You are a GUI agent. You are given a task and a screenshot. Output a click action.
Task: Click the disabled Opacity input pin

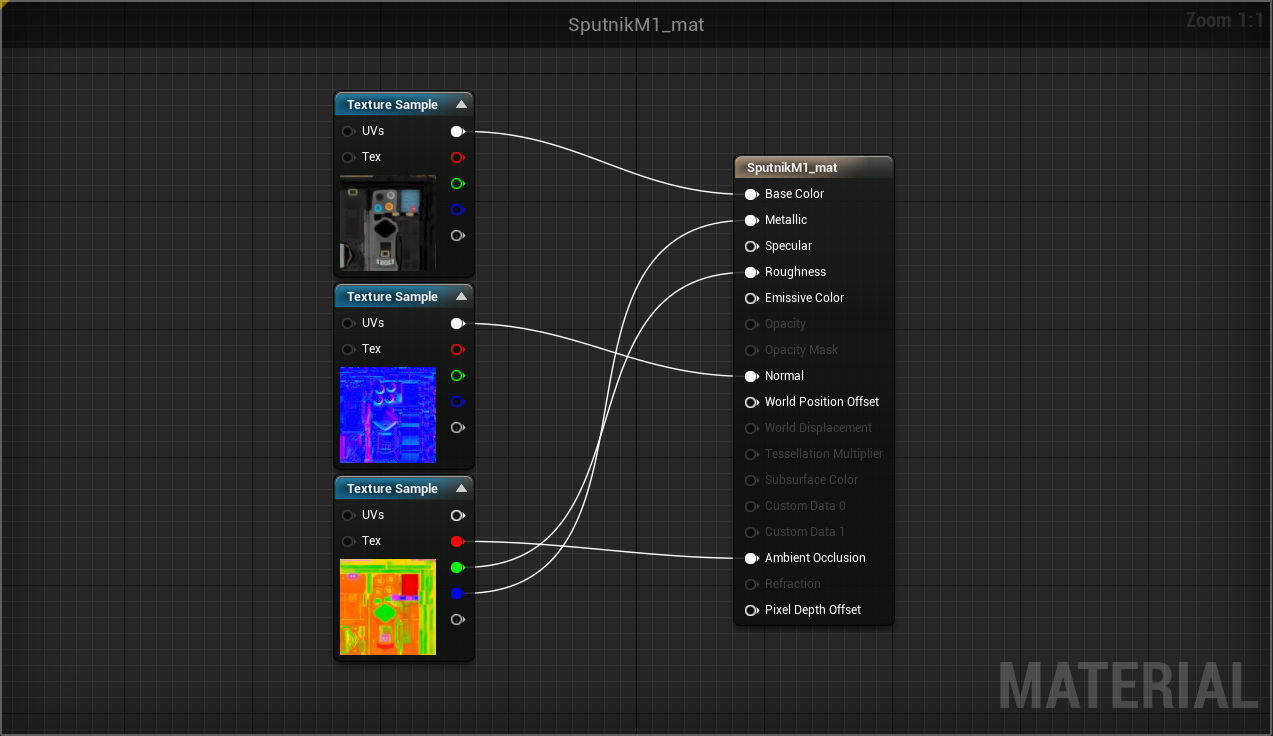pyautogui.click(x=751, y=324)
